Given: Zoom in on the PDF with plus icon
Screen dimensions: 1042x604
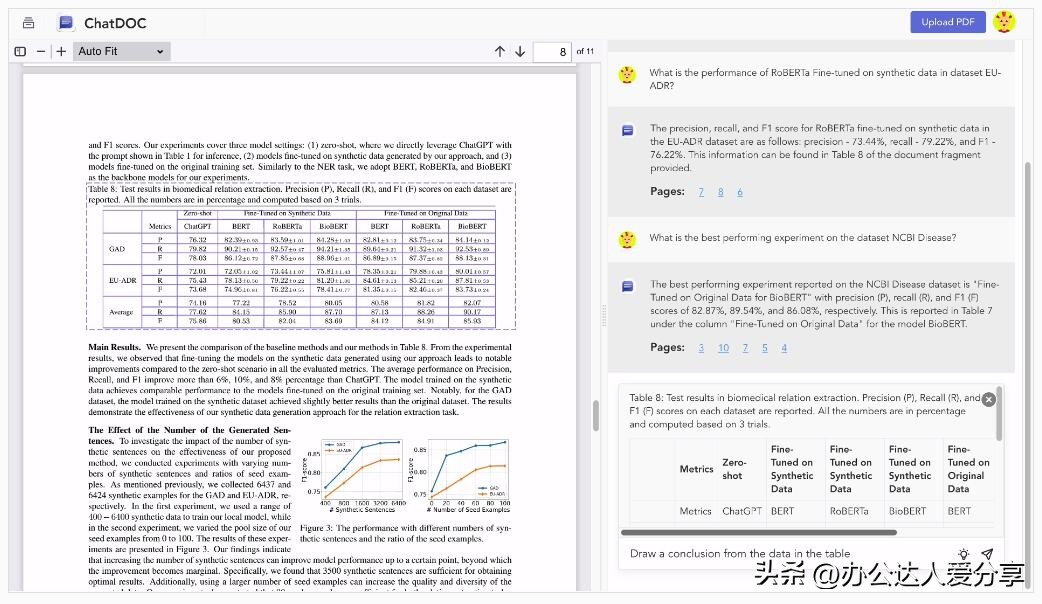Looking at the screenshot, I should [x=60, y=50].
